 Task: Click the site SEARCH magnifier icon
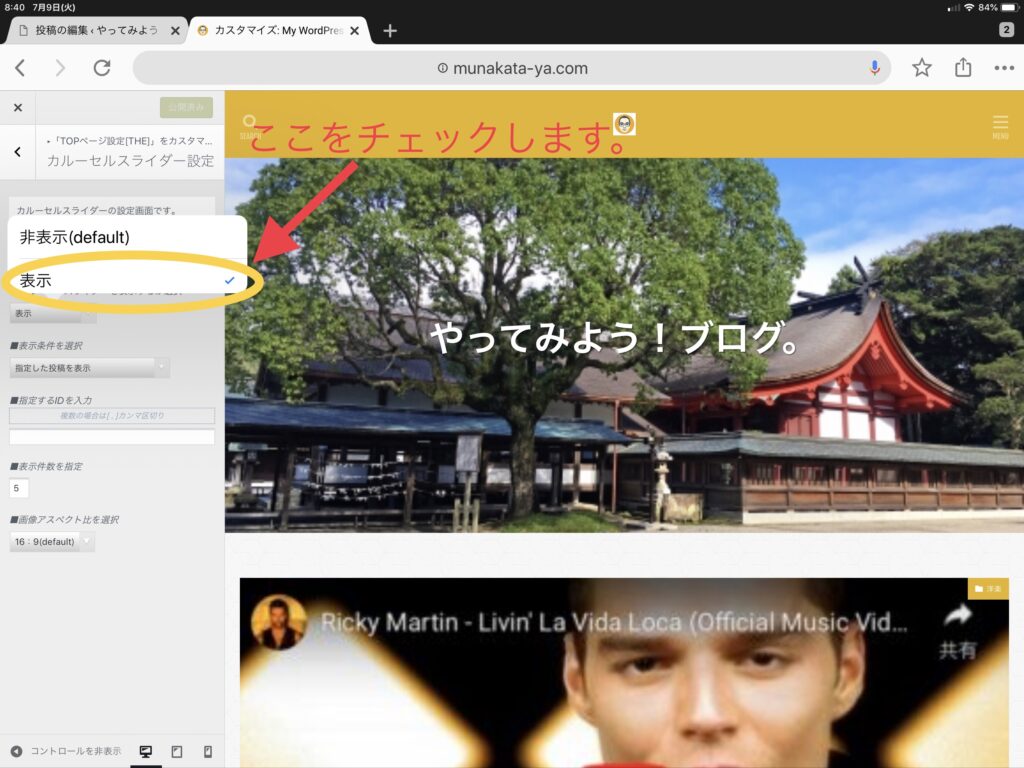[249, 125]
